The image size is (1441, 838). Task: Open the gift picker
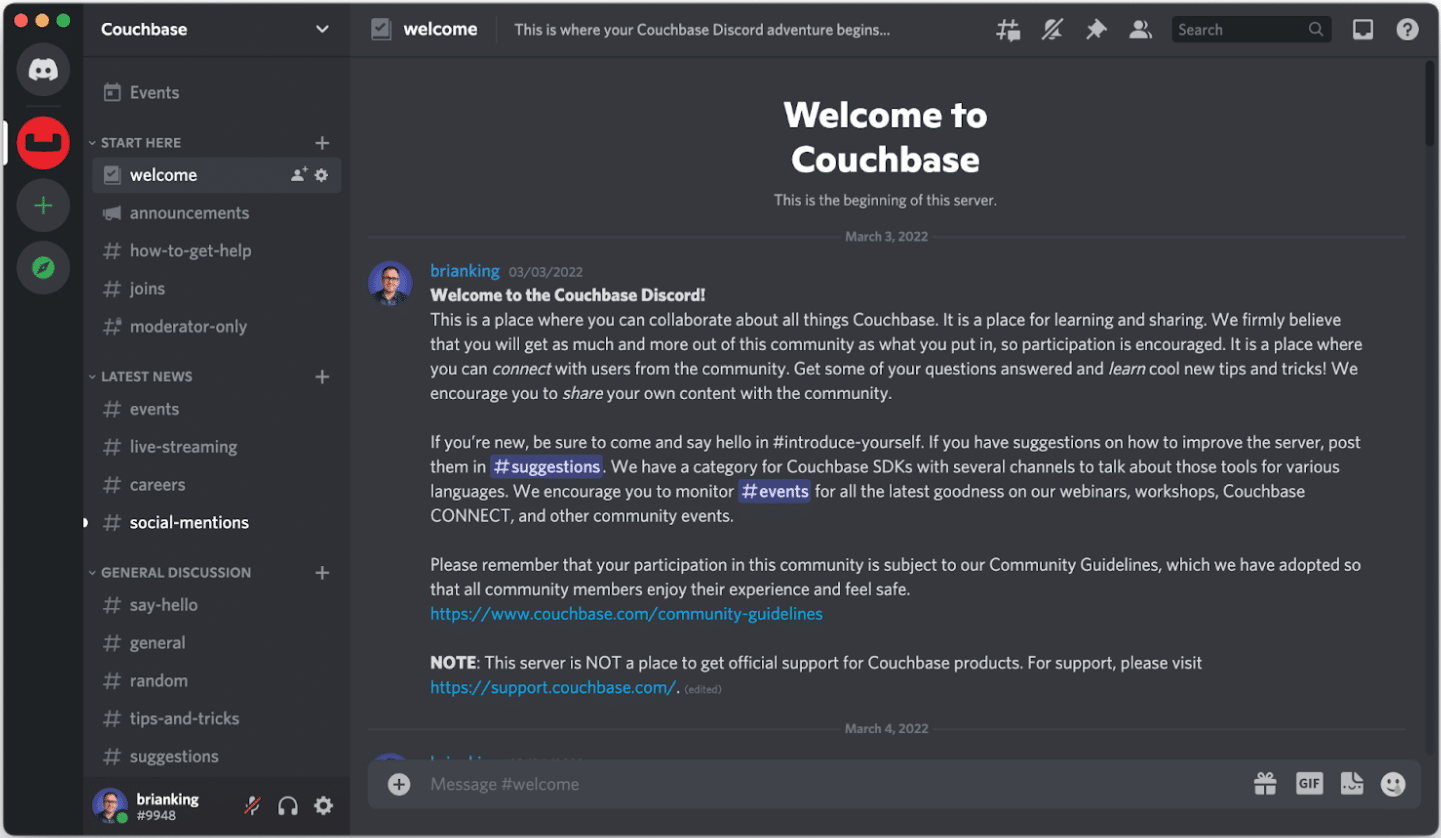(x=1264, y=784)
